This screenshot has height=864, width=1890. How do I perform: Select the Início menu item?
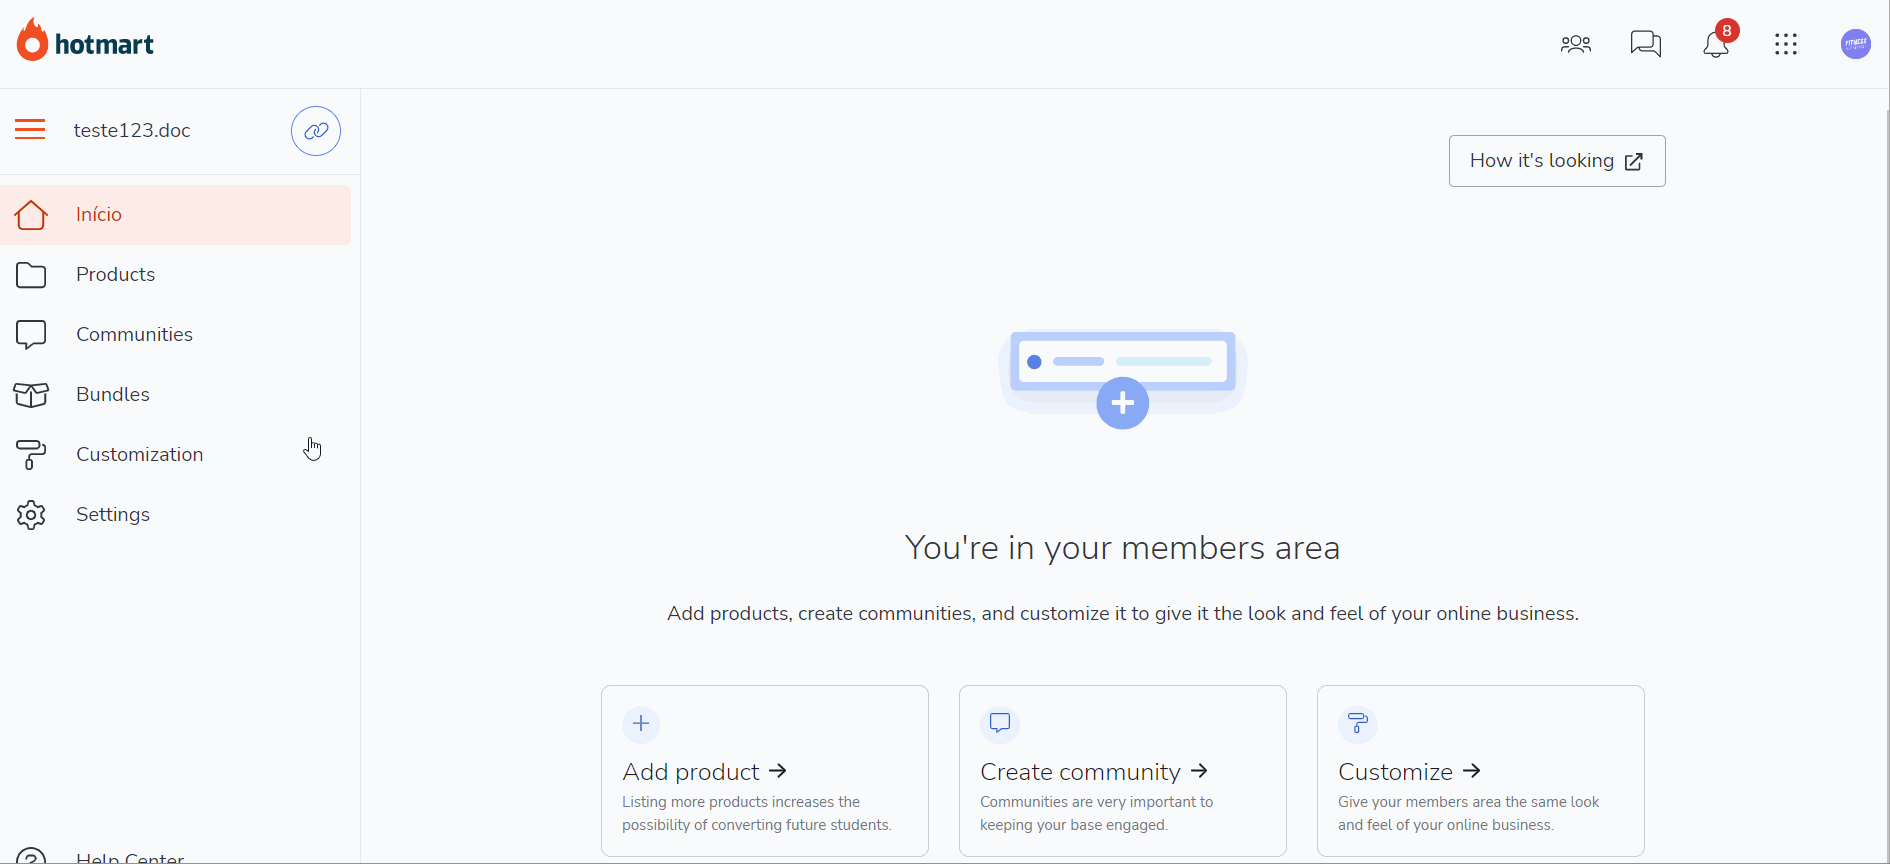[x=176, y=215]
